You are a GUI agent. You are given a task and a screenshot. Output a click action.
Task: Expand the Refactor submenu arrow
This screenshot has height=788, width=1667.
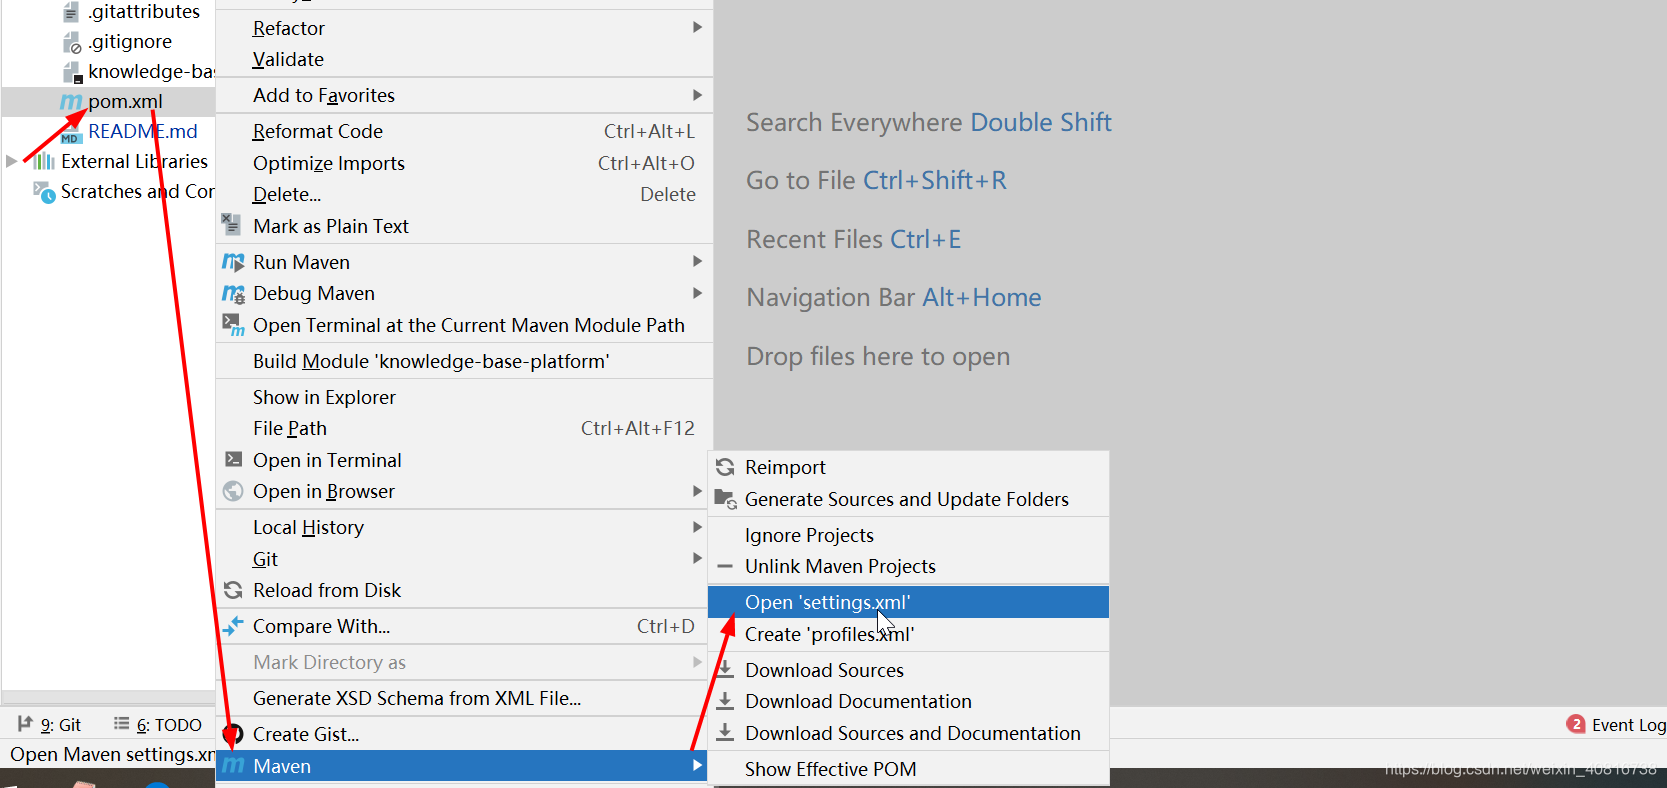697,27
